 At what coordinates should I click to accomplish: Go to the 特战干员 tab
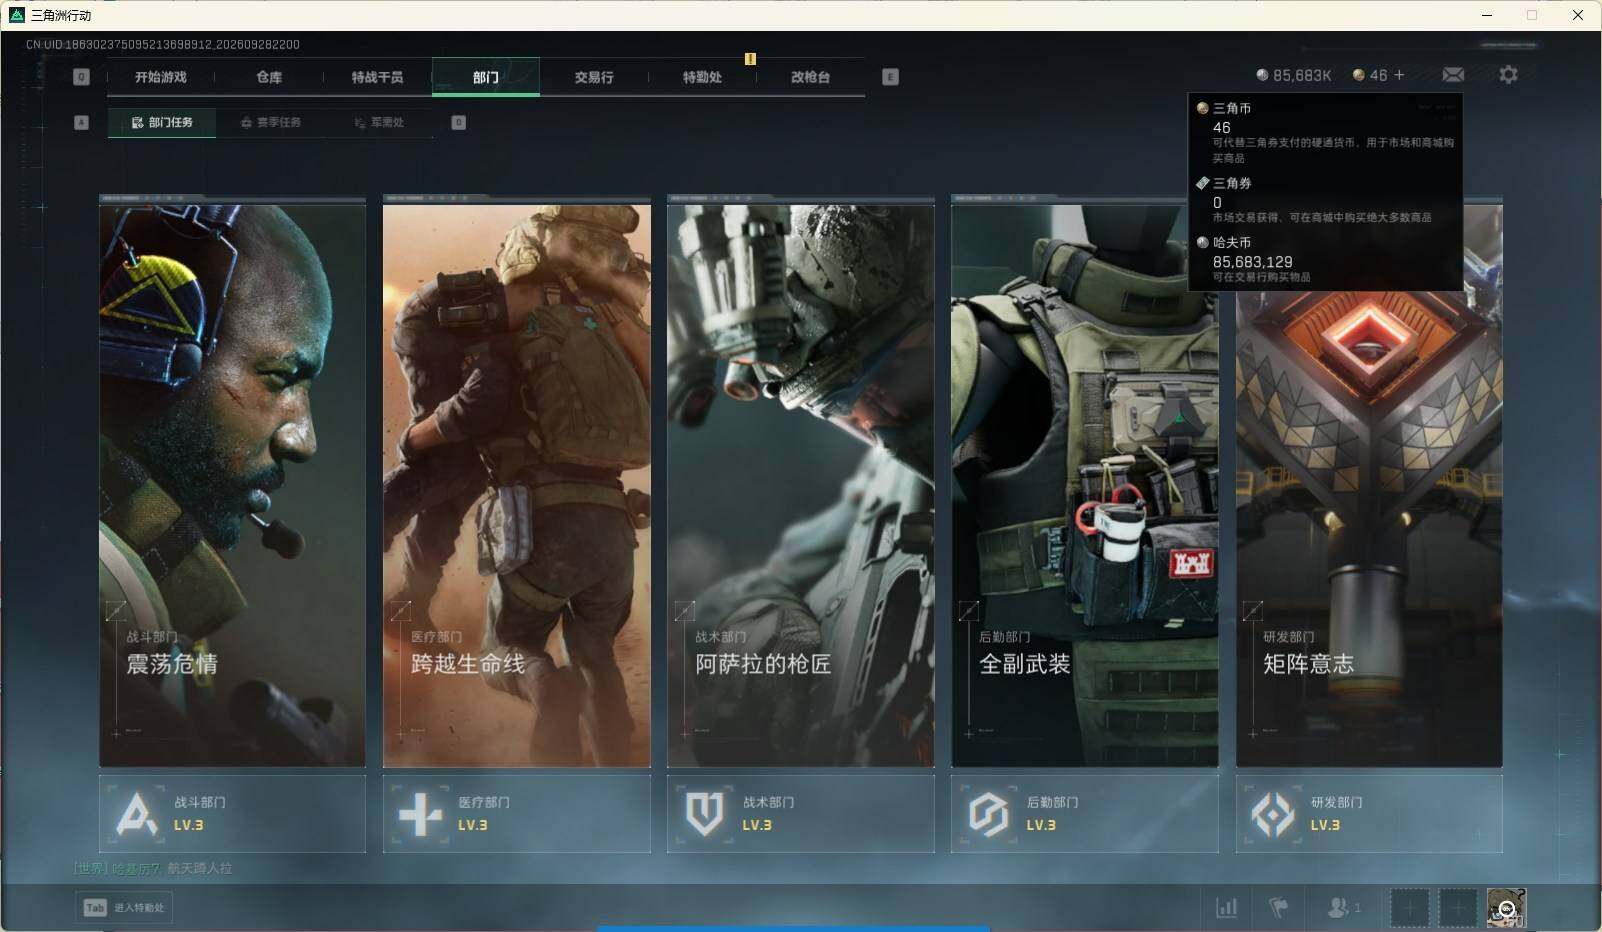point(377,77)
